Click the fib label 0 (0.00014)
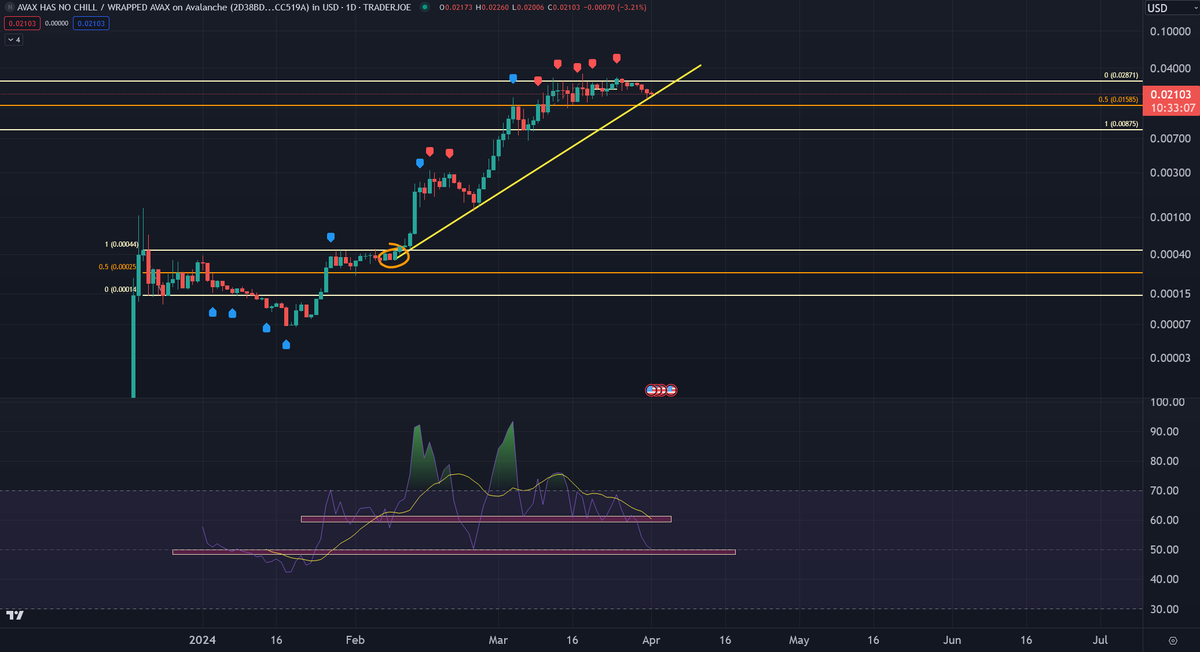 click(121, 289)
